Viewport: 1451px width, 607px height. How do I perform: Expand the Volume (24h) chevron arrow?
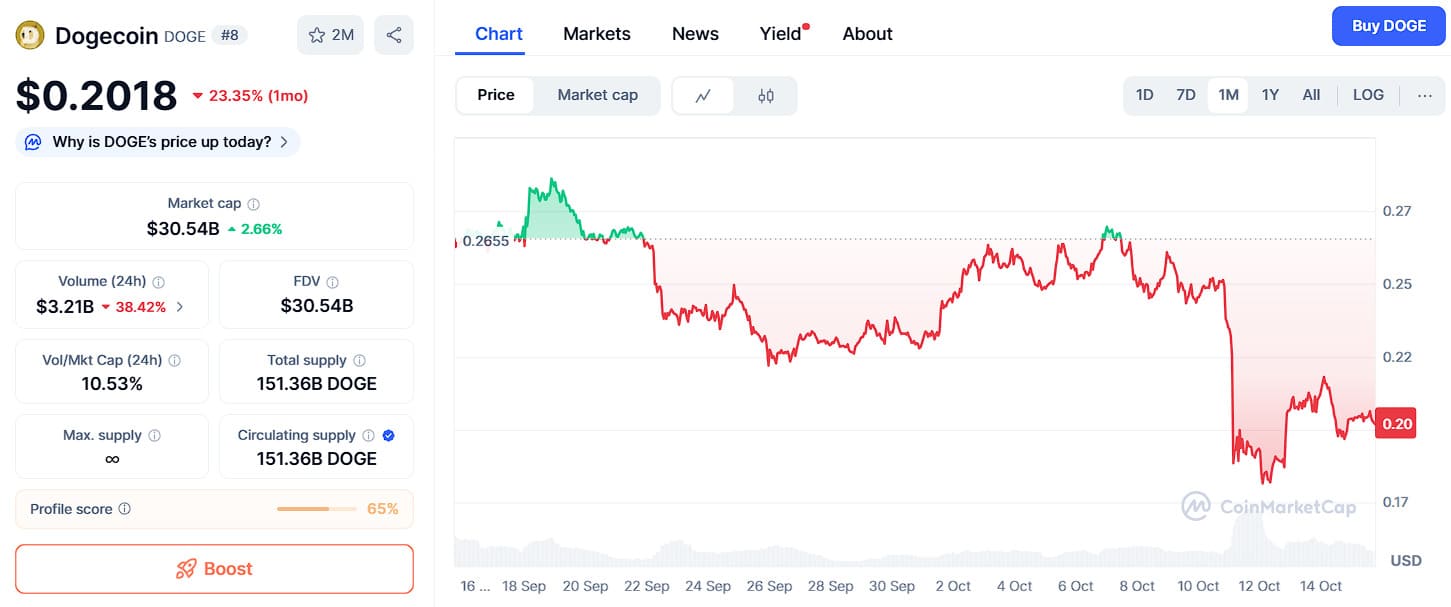tap(180, 307)
